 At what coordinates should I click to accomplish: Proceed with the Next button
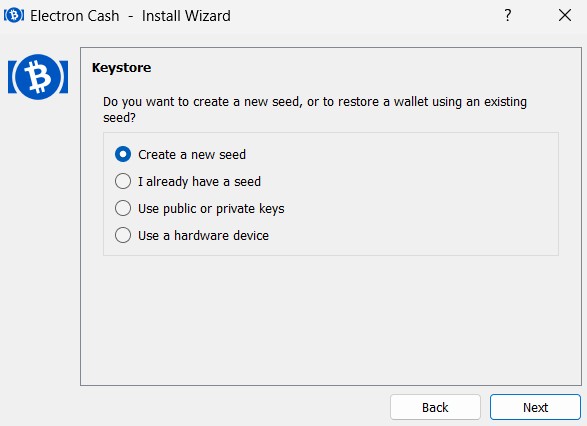[x=535, y=407]
